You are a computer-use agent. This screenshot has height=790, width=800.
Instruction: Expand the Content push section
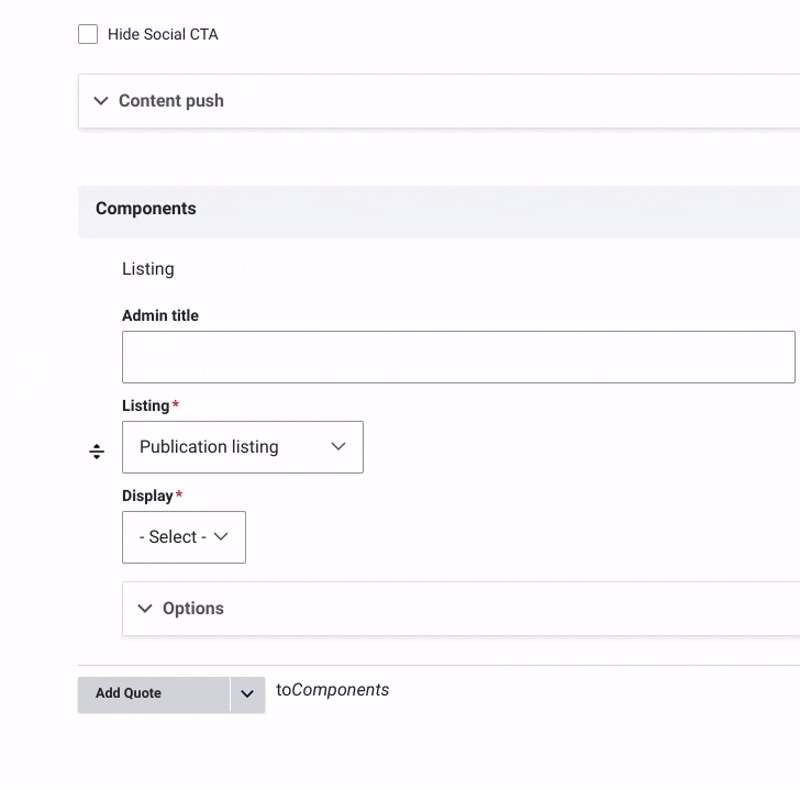click(x=171, y=101)
